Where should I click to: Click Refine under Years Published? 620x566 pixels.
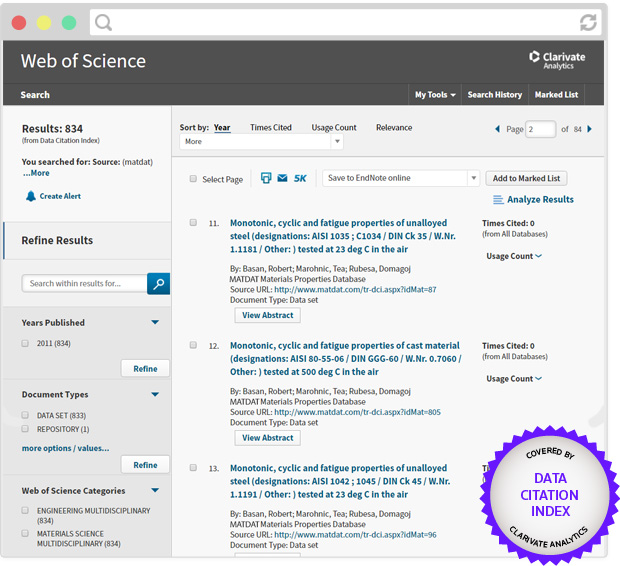point(145,369)
